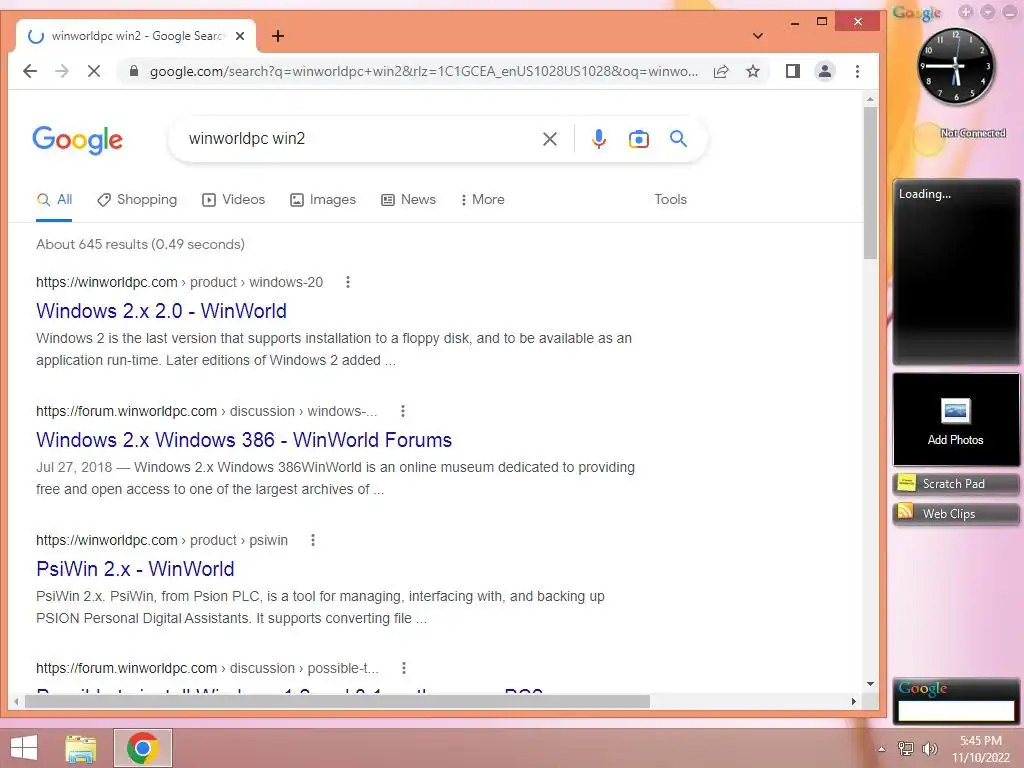Click the Google logo

[78, 140]
